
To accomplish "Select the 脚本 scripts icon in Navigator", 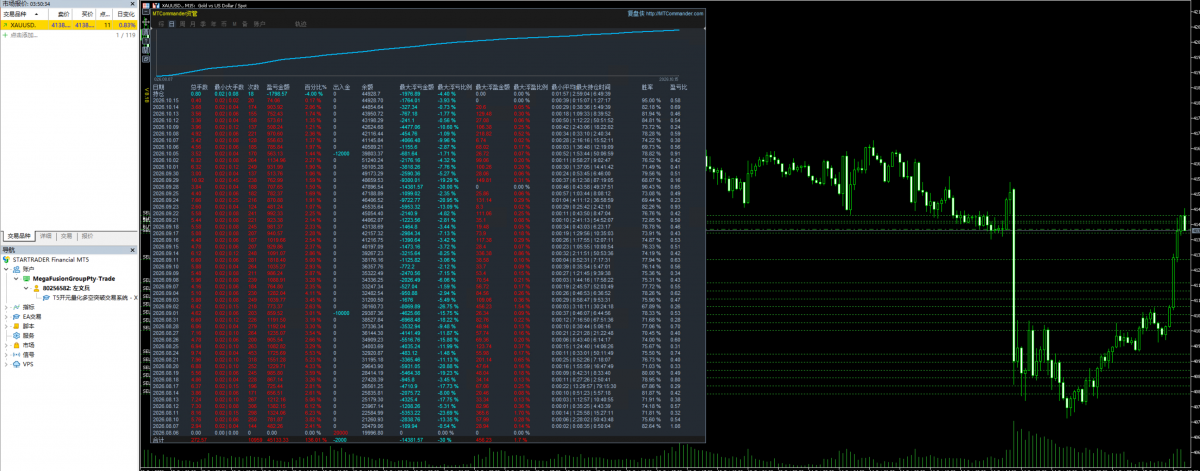I will coord(15,326).
